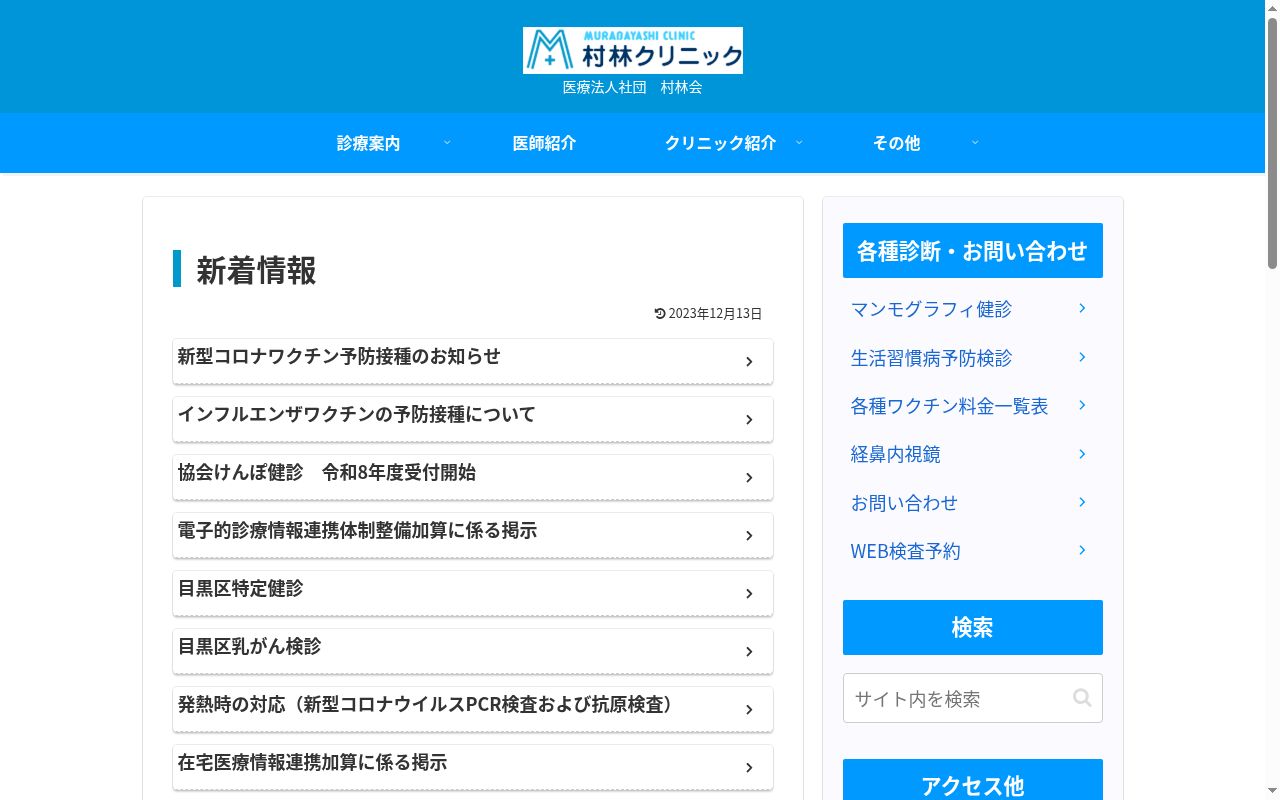Click the 在宅医療情報連携加算に係る掲示 title
1280x800 pixels.
(312, 762)
